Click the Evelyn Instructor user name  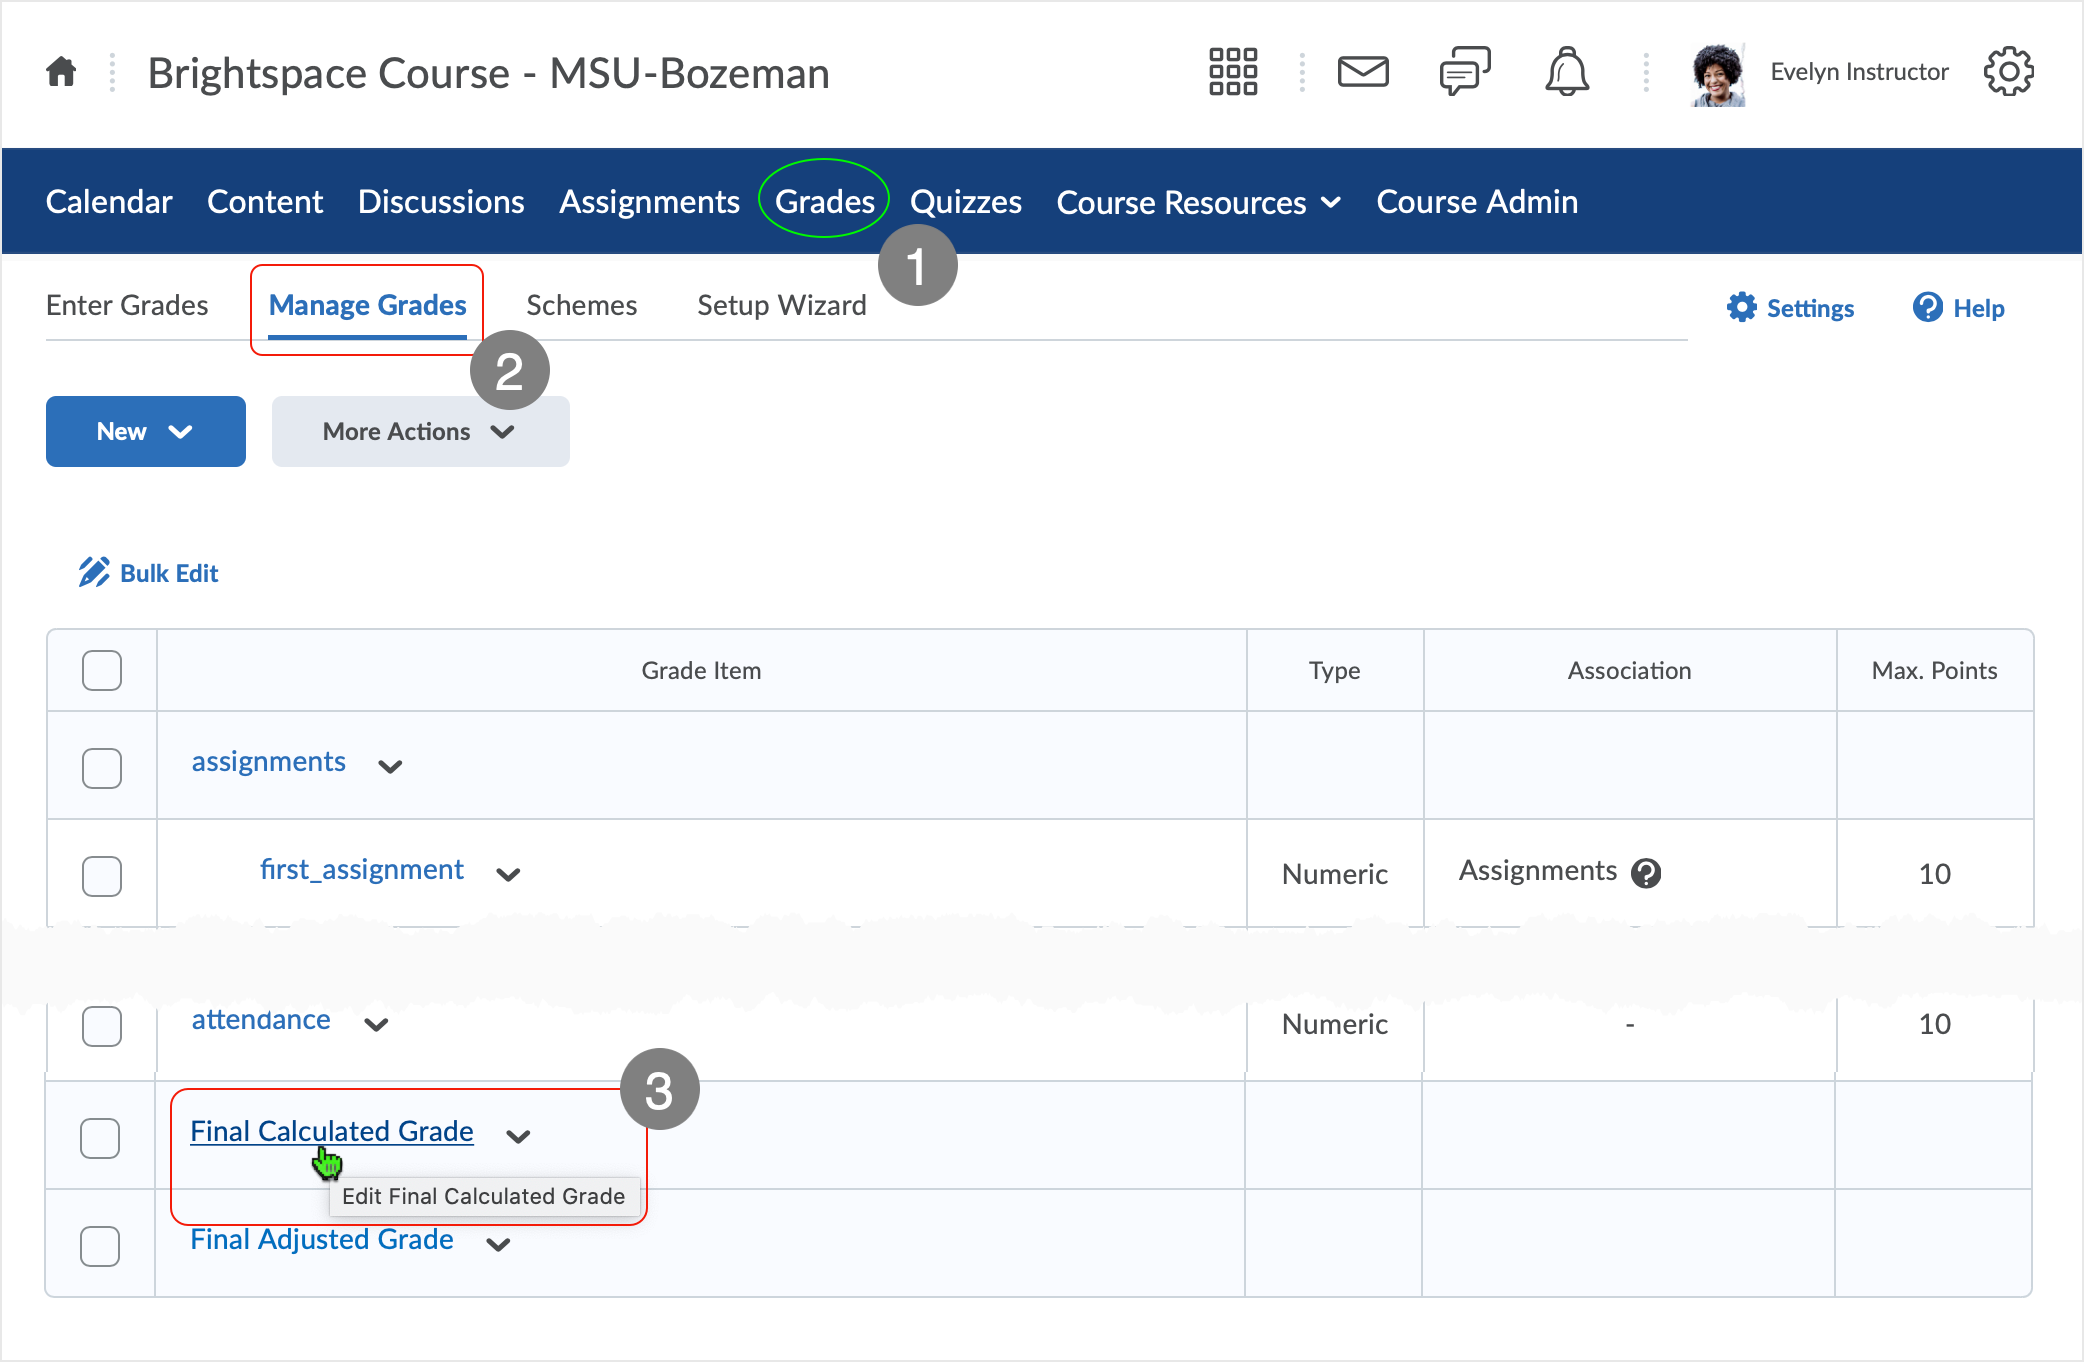(x=1860, y=72)
